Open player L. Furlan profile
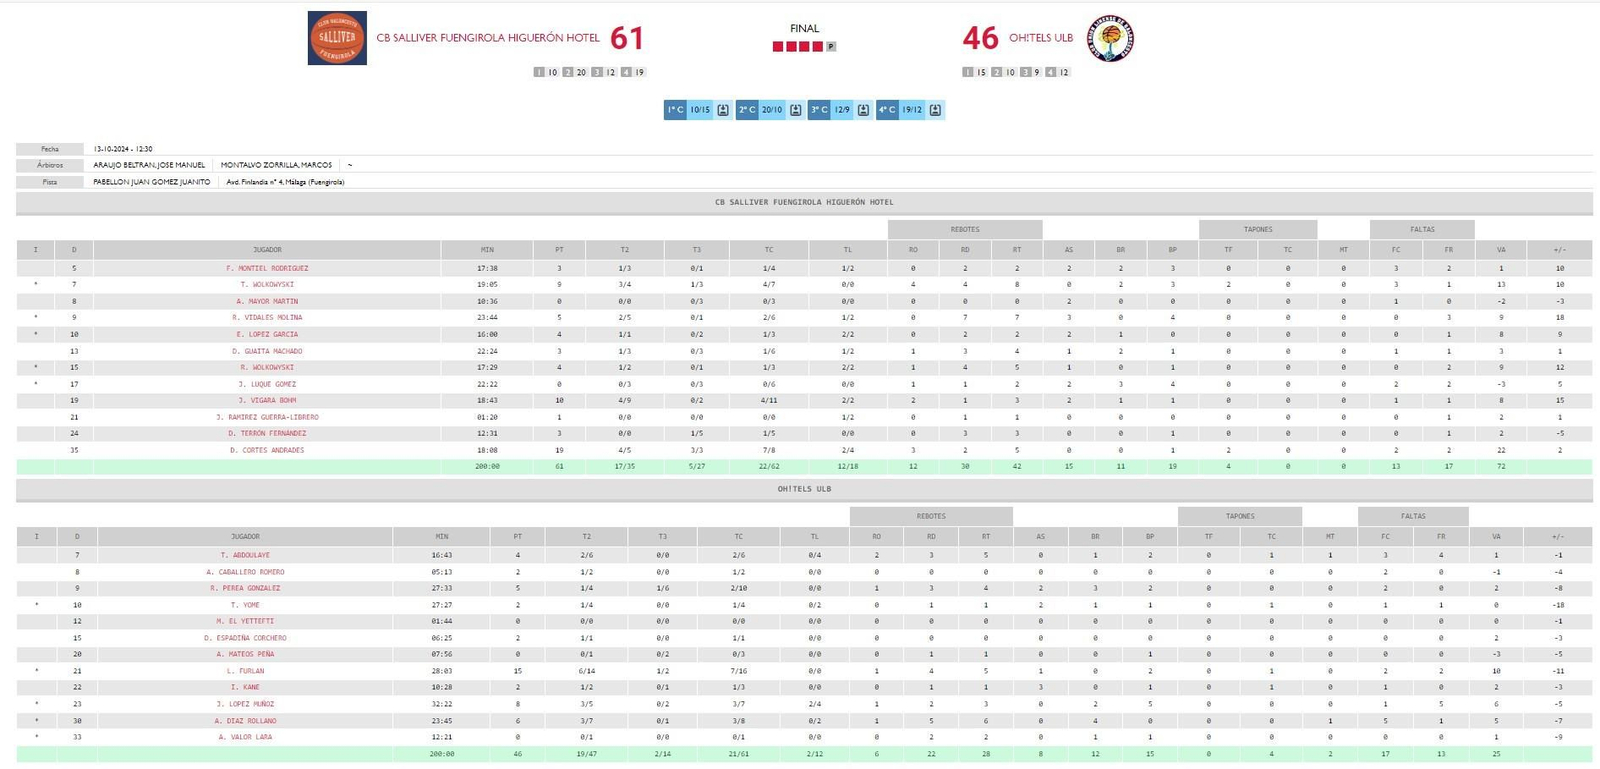This screenshot has width=1600, height=769. click(245, 671)
